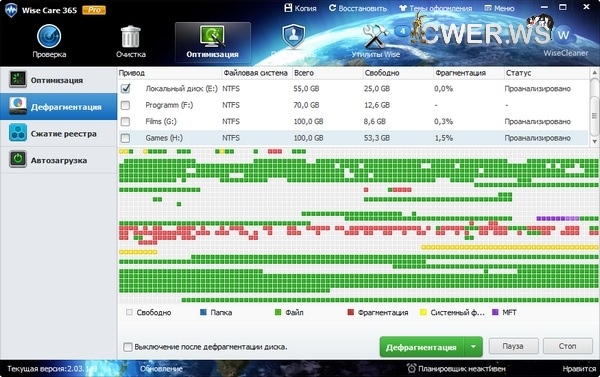The image size is (600, 377).
Task: Check the Games (H:) drive checkbox
Action: (x=125, y=138)
